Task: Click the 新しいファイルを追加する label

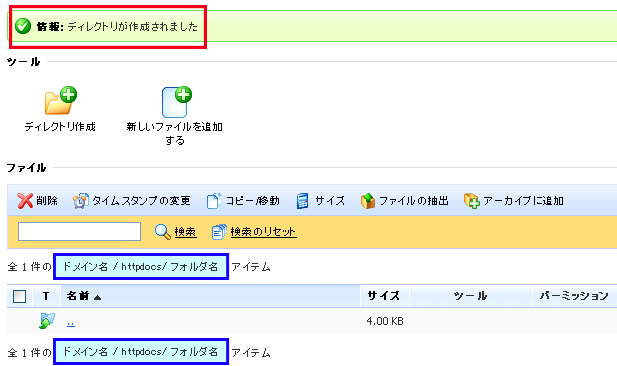Action: click(x=175, y=133)
